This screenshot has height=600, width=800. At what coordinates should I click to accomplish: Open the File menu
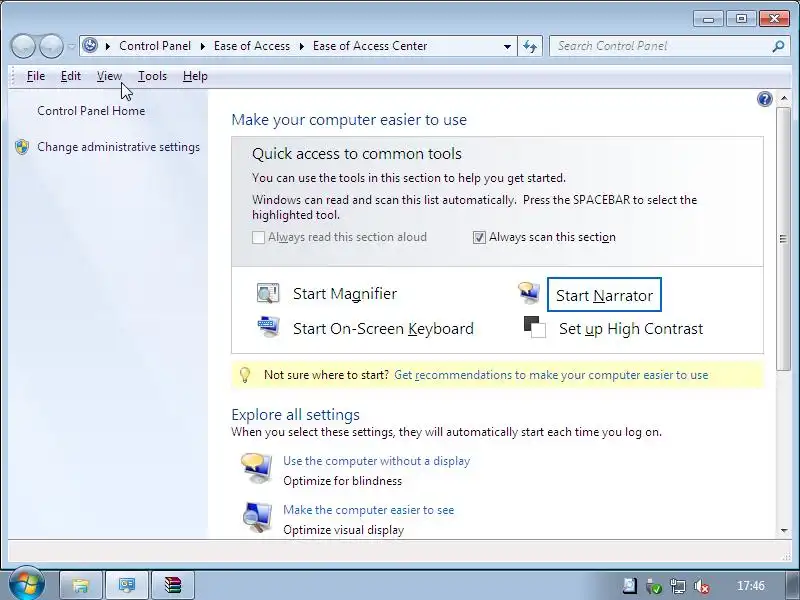[36, 76]
